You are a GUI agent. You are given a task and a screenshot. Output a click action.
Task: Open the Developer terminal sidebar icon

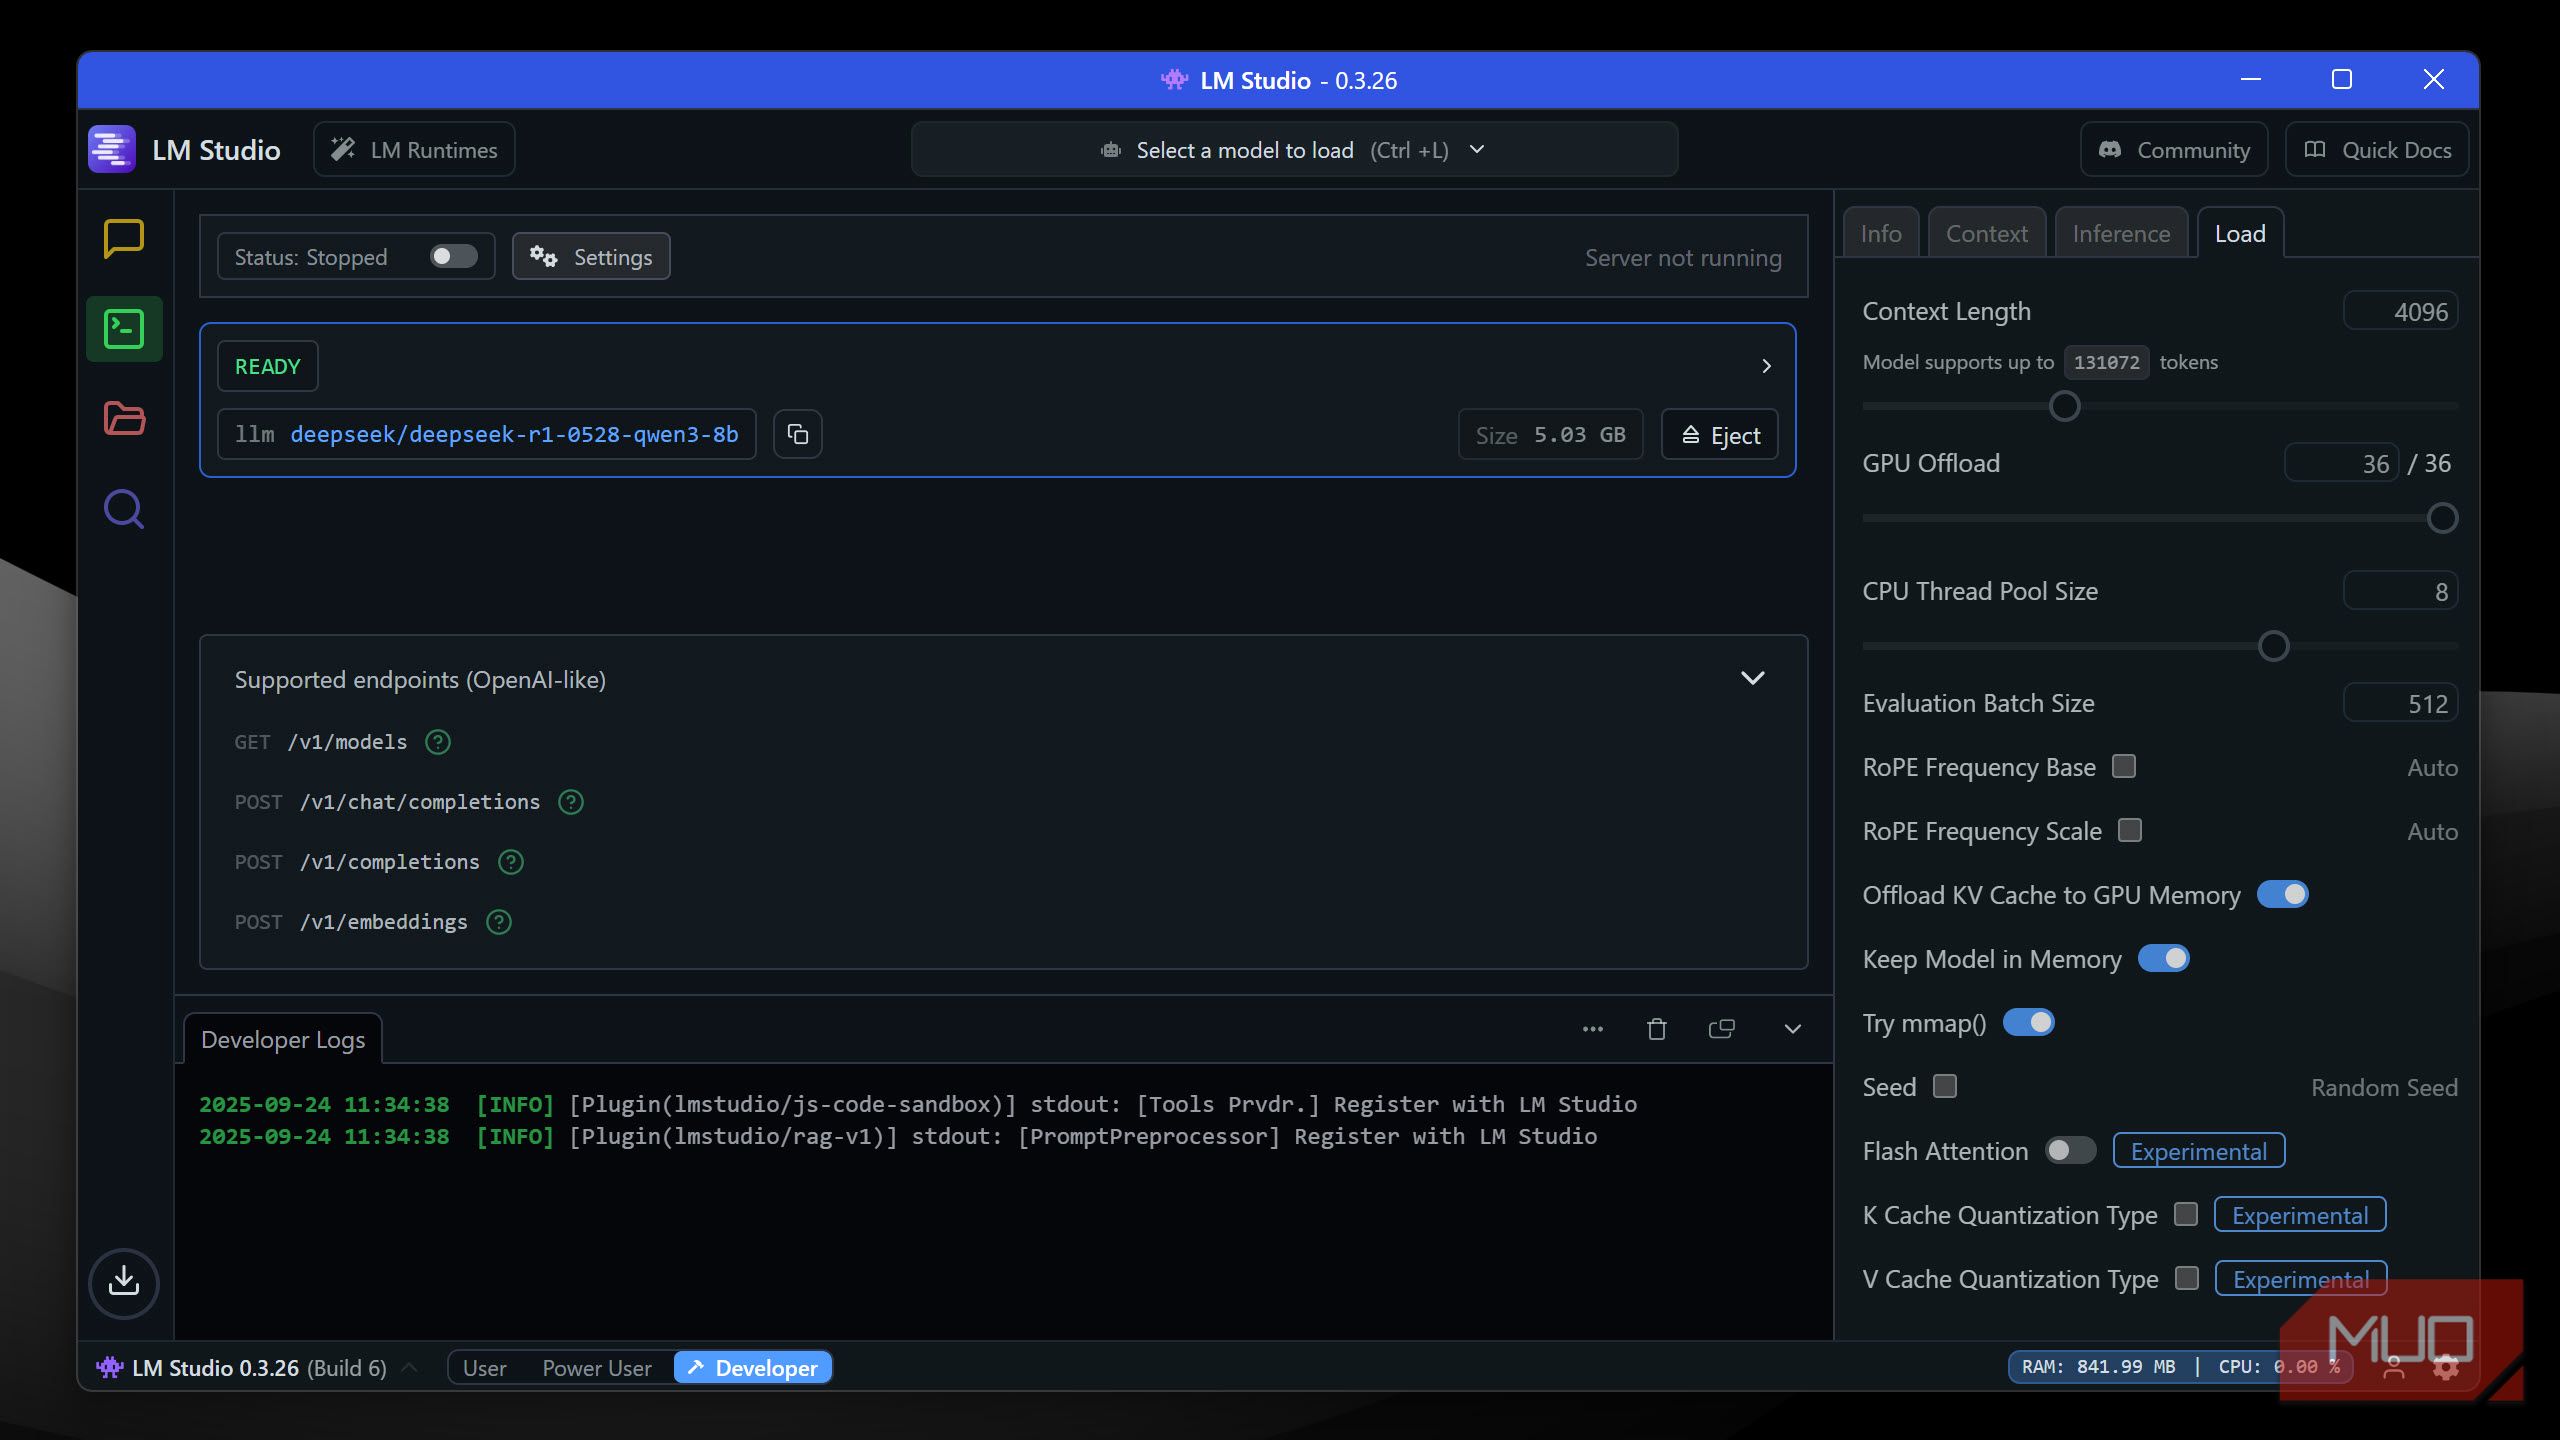[x=124, y=329]
